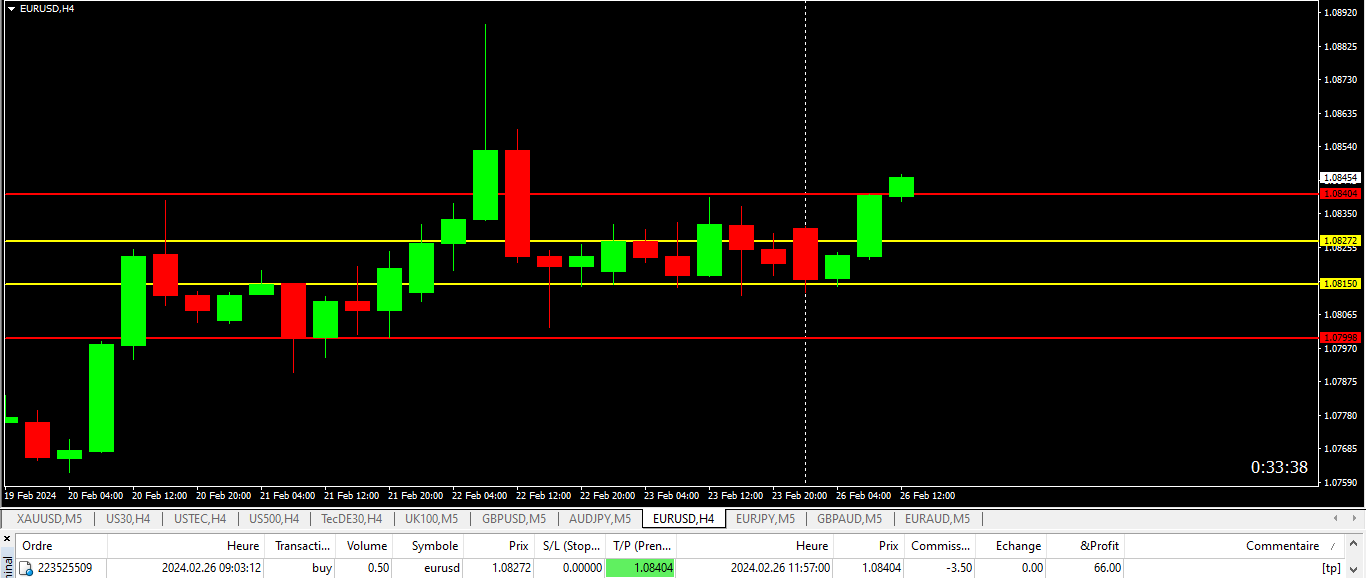Click the Symbole column header
Screen dimensions: 1366x578
pos(434,546)
